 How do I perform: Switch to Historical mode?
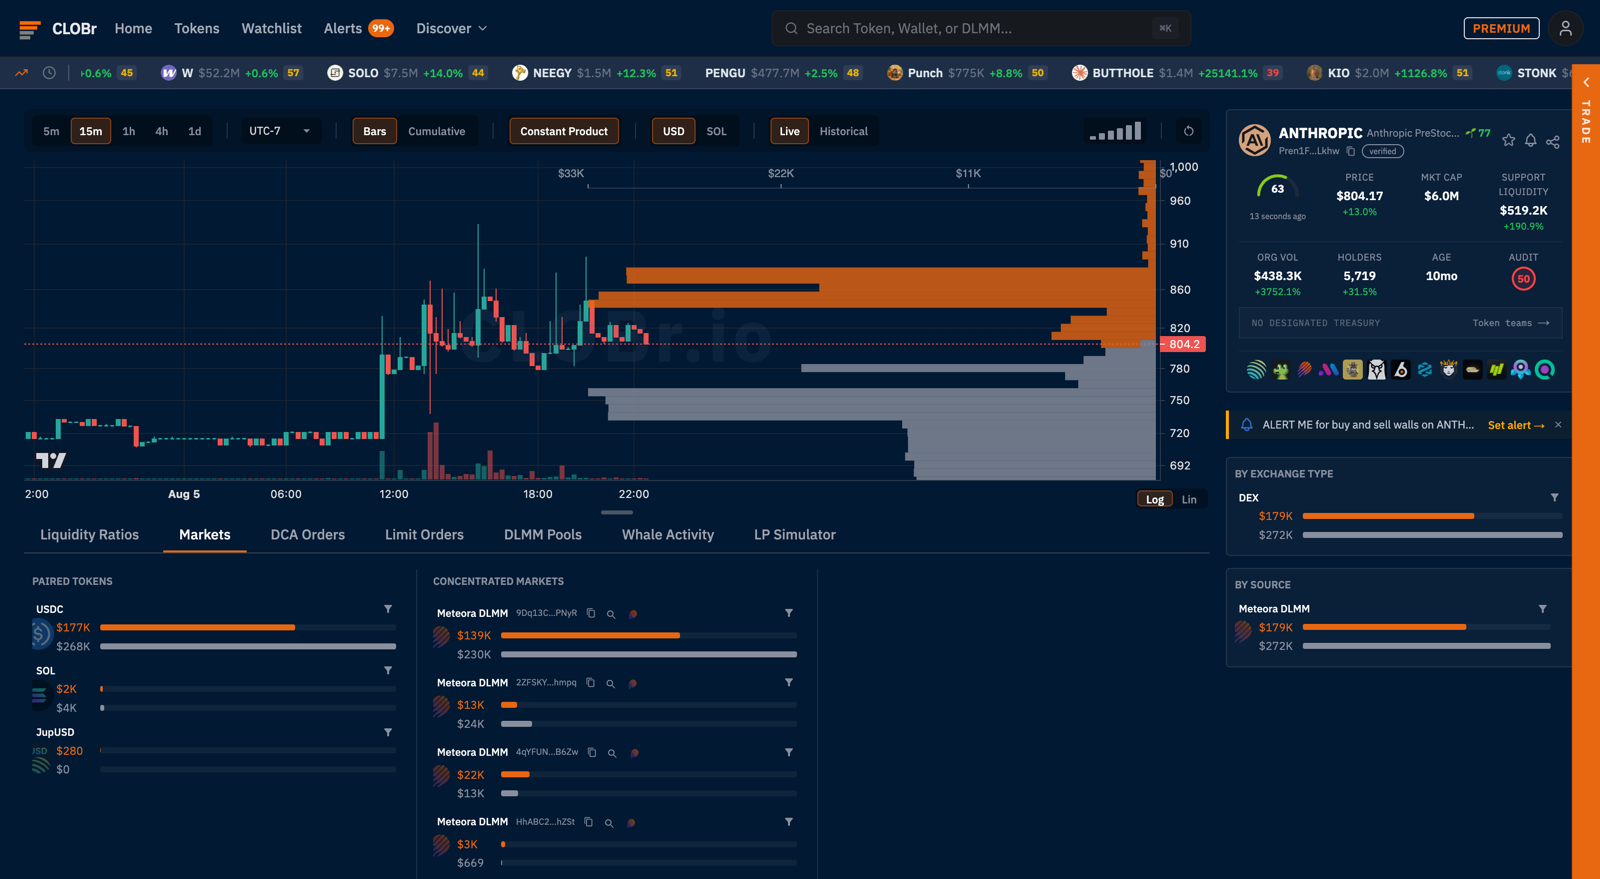pos(844,131)
